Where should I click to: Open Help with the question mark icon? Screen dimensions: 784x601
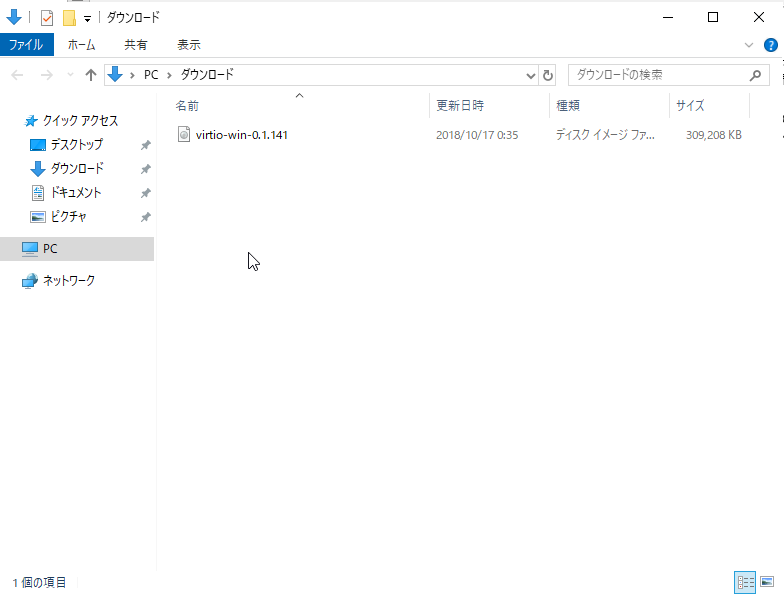point(770,45)
